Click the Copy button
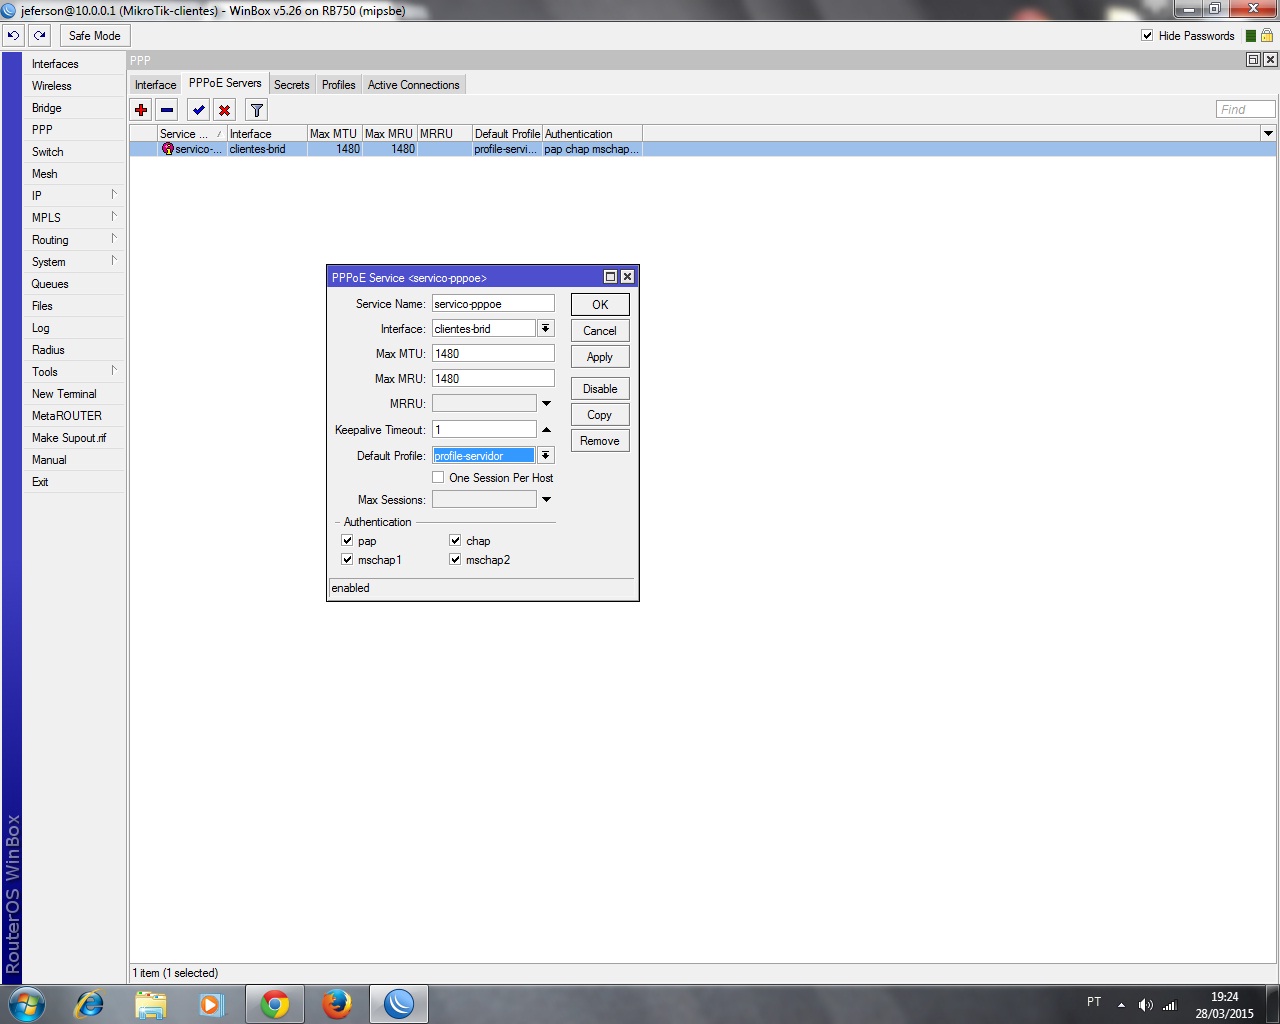This screenshot has height=1024, width=1280. [600, 414]
